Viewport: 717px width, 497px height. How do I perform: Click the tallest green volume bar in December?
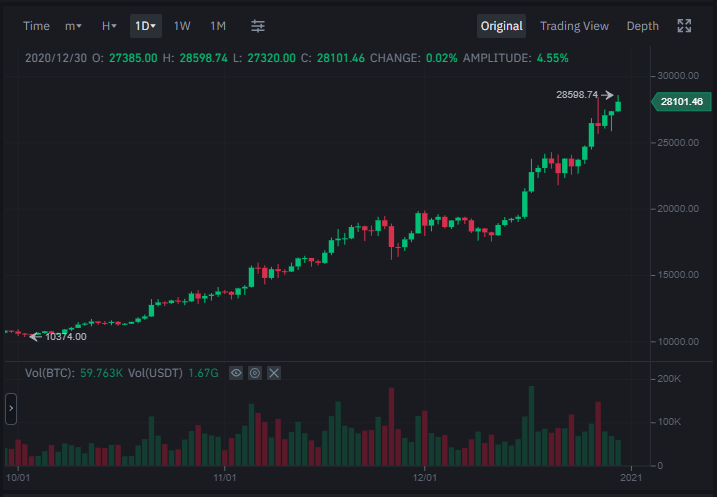[531, 426]
